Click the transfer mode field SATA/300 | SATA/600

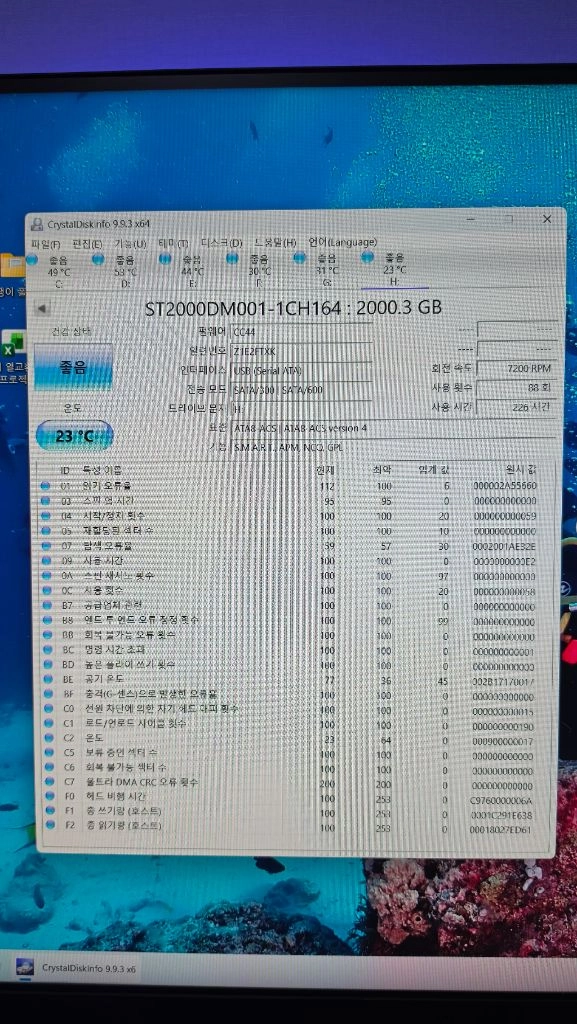302,390
